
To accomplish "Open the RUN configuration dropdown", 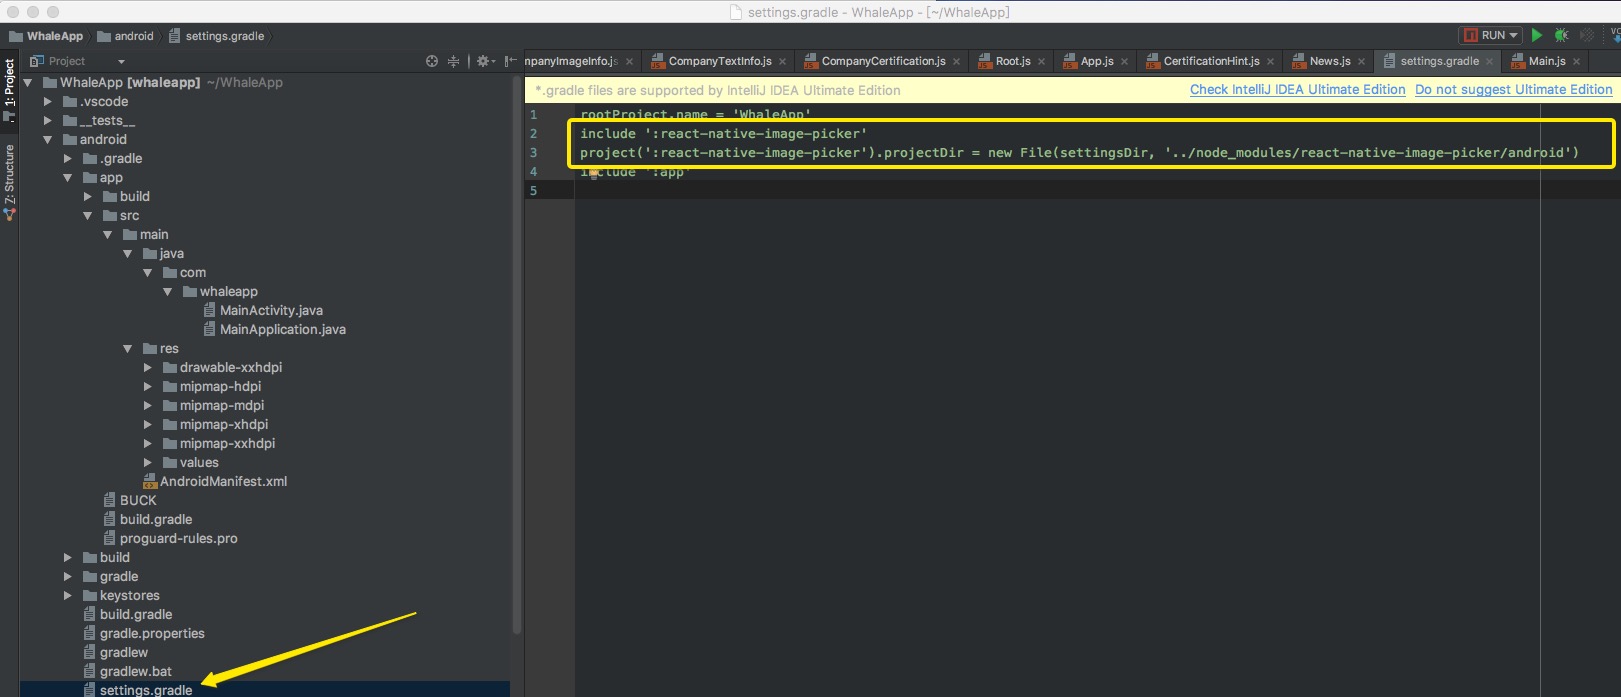I will click(1490, 35).
